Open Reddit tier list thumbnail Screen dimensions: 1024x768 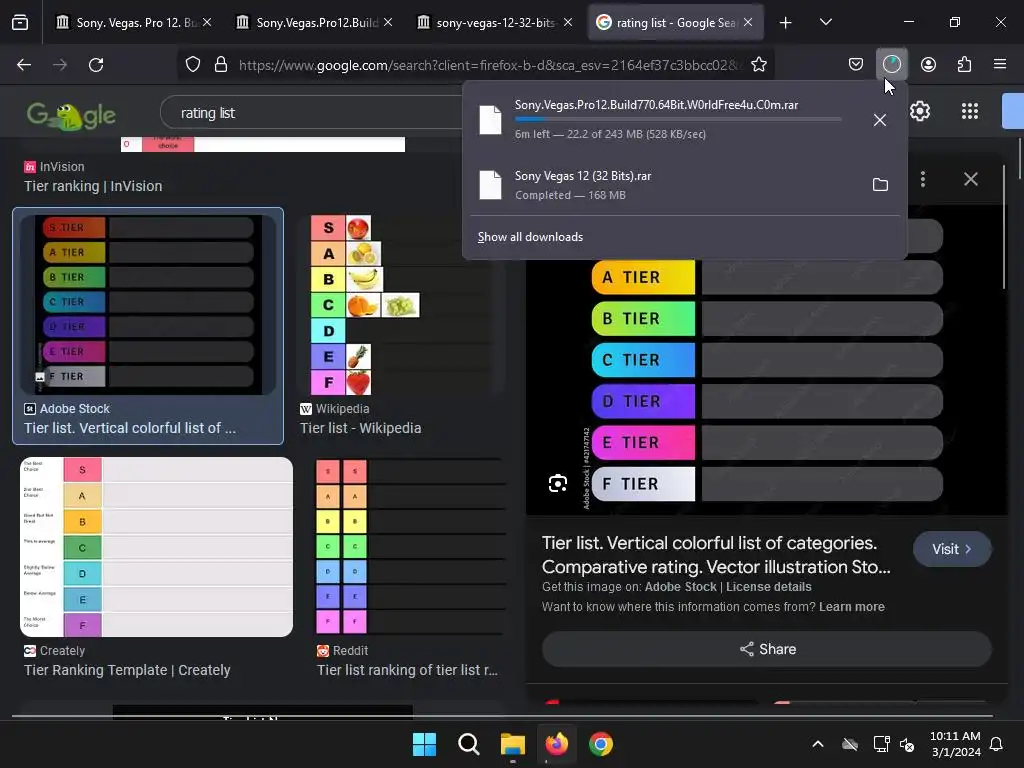pyautogui.click(x=410, y=547)
